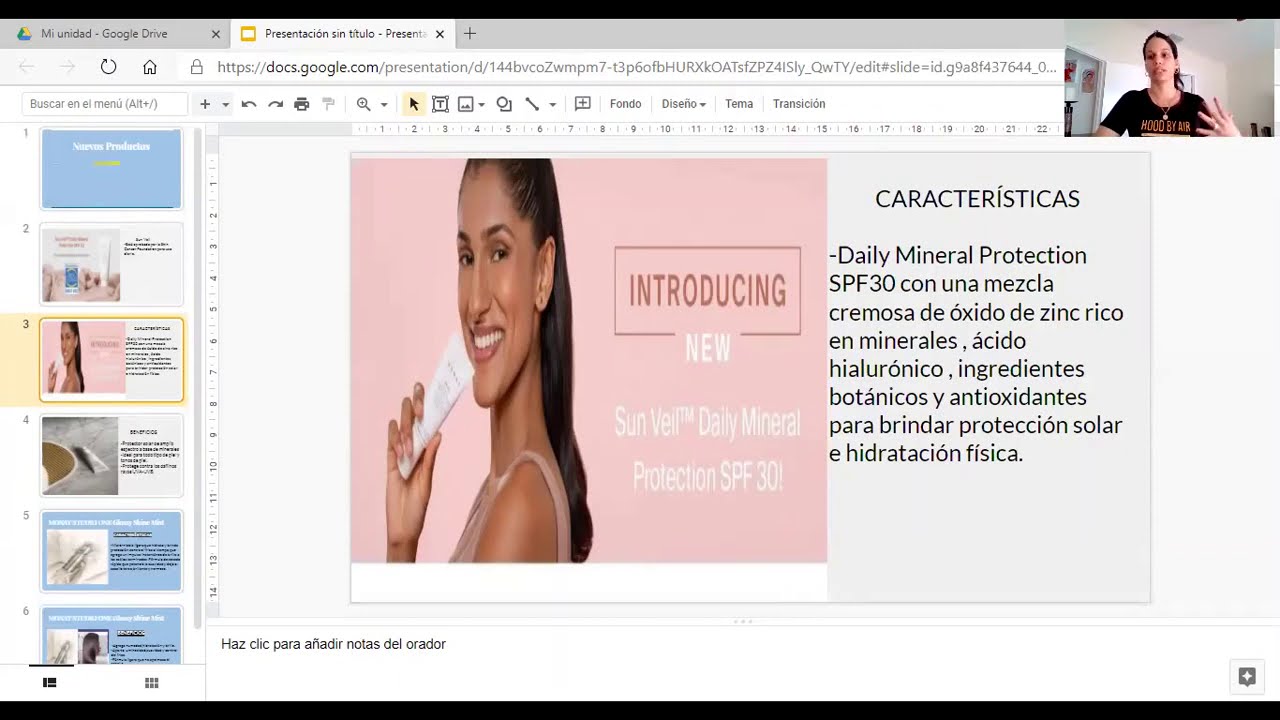Open the Transición panel

799,104
